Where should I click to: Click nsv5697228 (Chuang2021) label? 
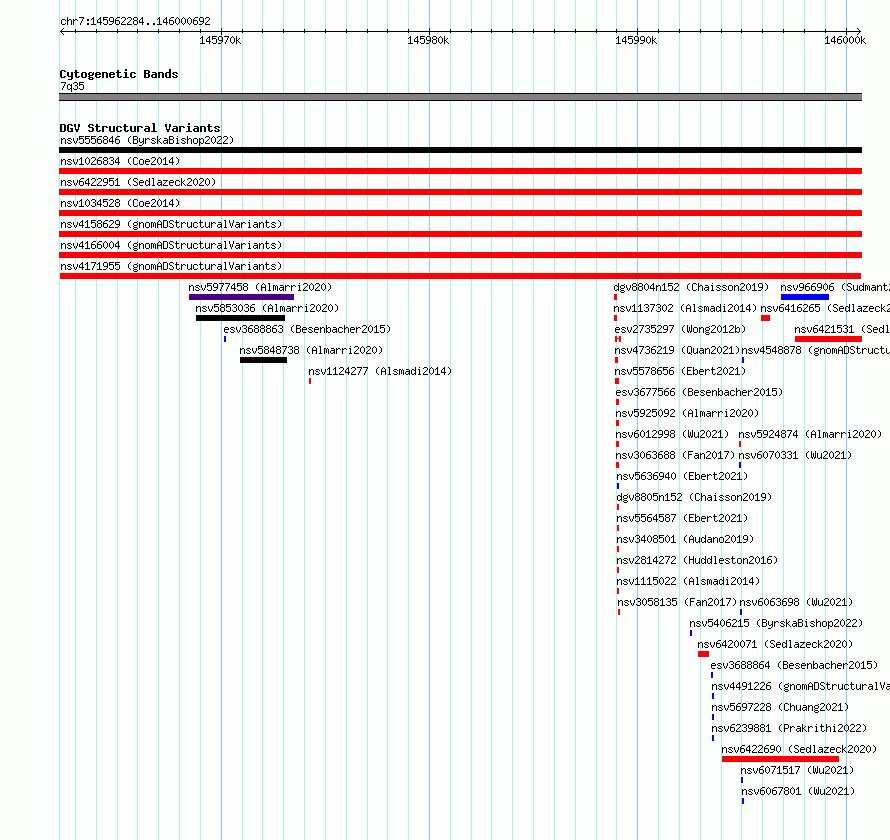(780, 707)
